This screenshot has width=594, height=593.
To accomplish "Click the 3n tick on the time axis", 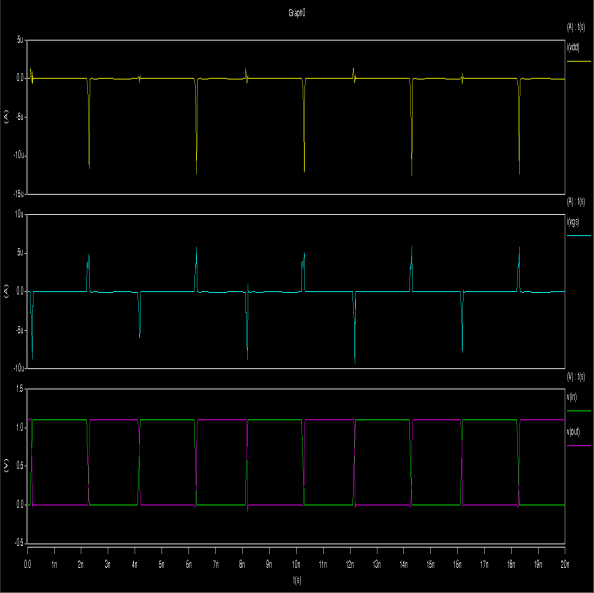I will pos(108,564).
